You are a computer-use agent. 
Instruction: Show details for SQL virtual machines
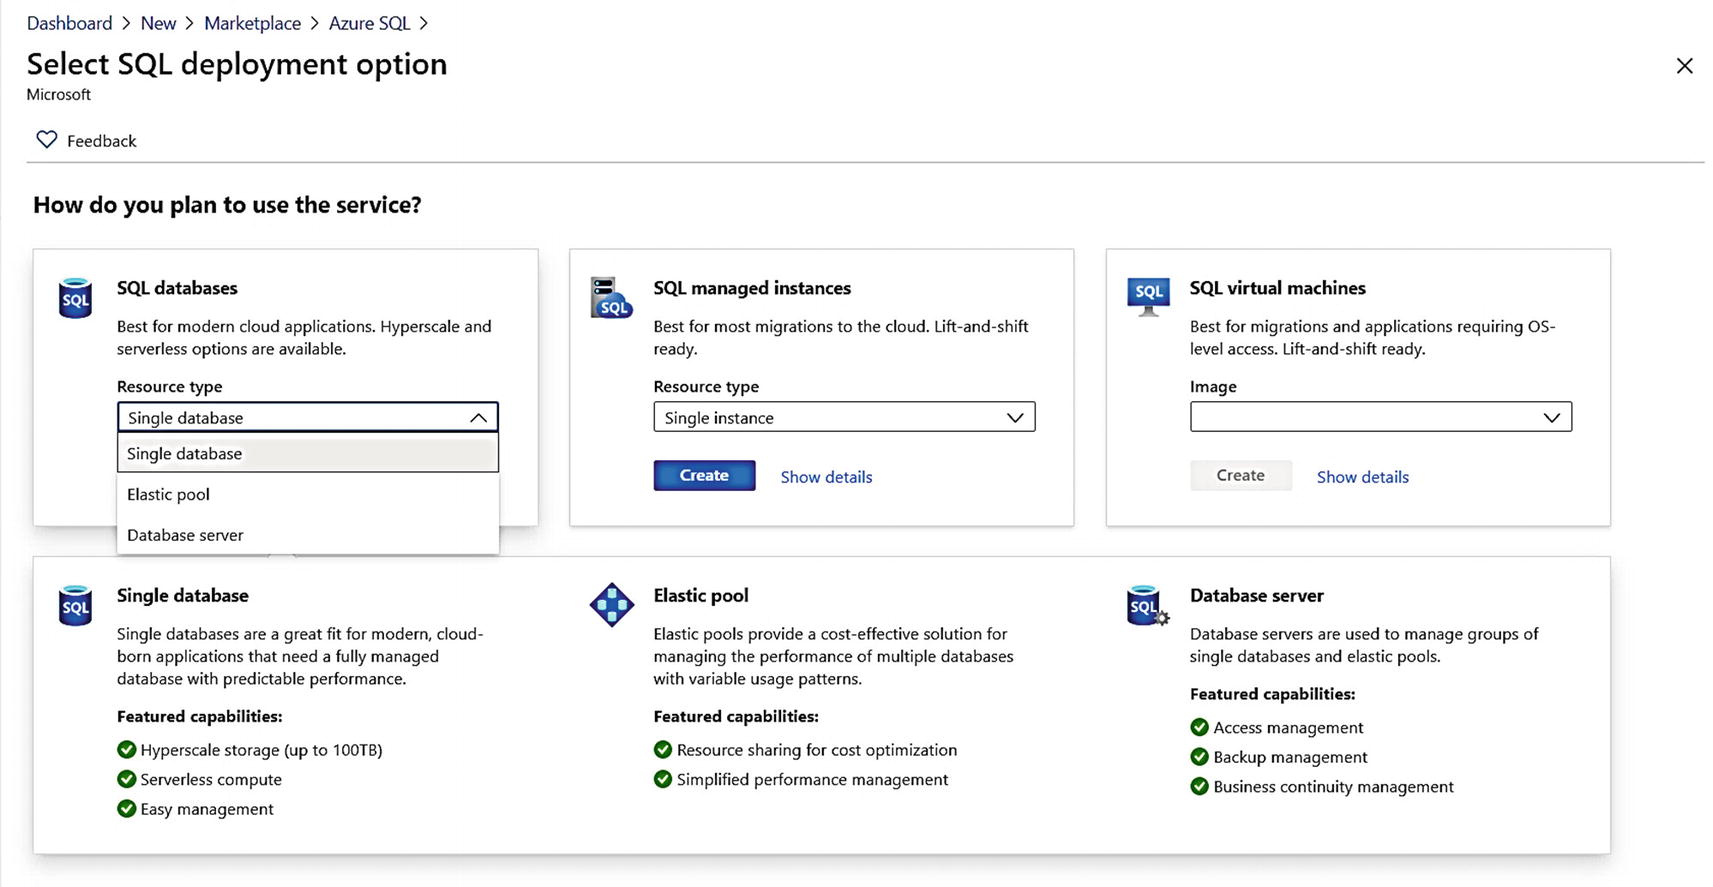tap(1362, 477)
